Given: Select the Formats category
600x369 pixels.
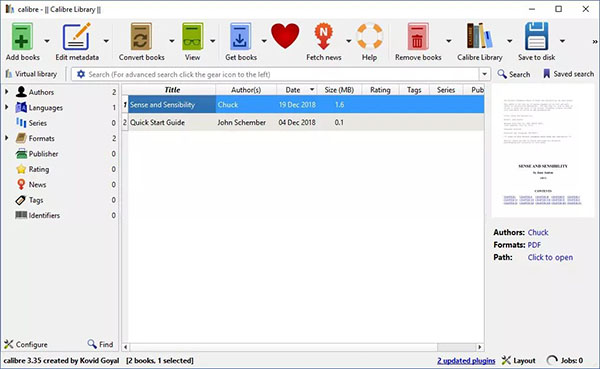Looking at the screenshot, I should click(x=41, y=139).
